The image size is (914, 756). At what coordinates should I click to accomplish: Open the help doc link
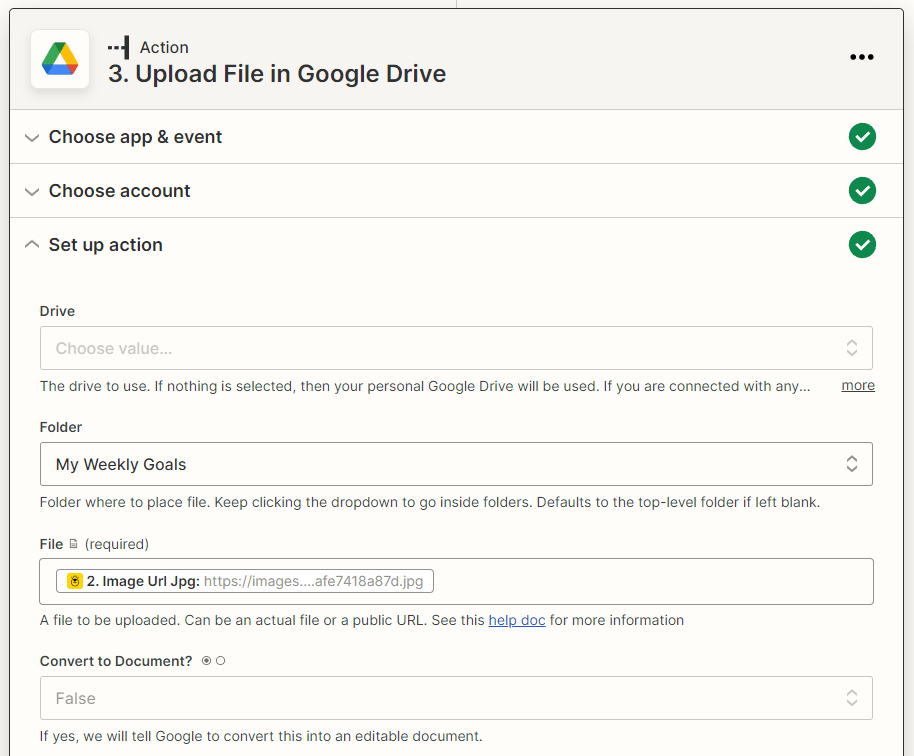pos(516,620)
